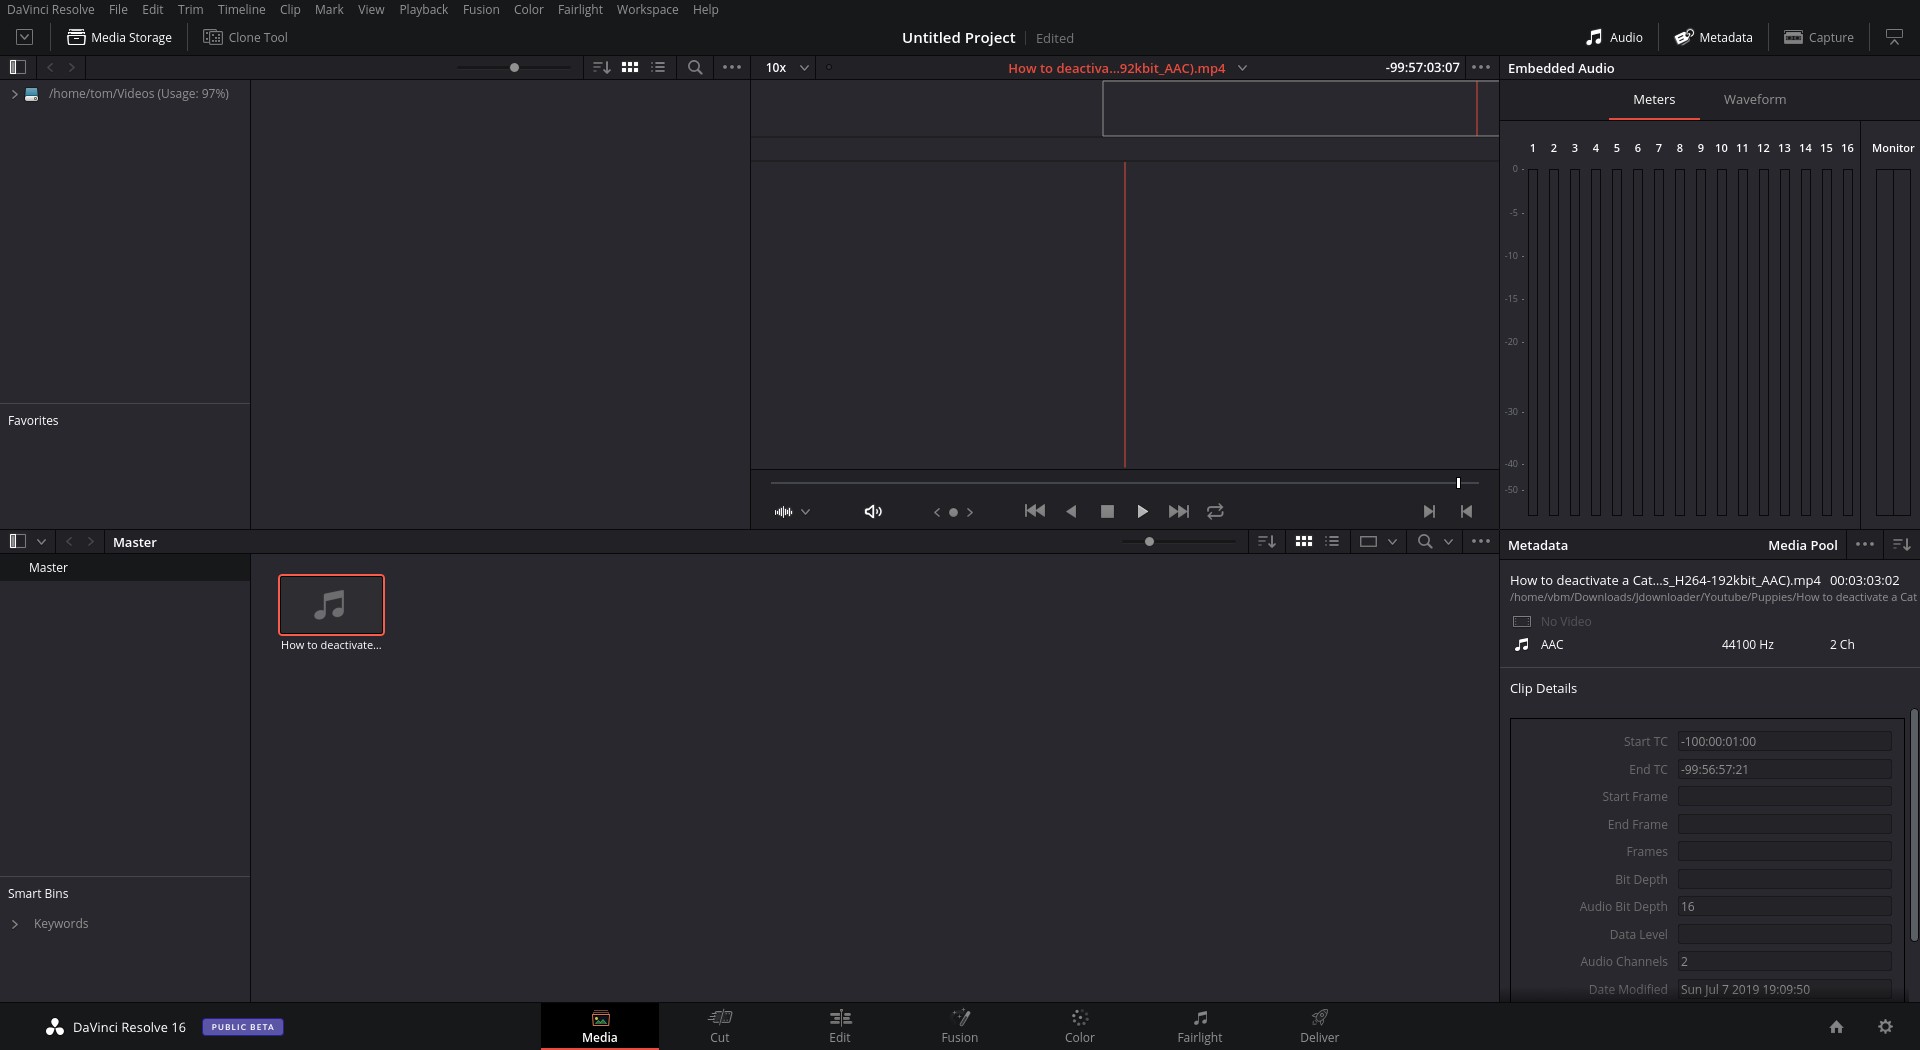Switch to the Waveform tab
Image resolution: width=1920 pixels, height=1050 pixels.
(x=1754, y=99)
